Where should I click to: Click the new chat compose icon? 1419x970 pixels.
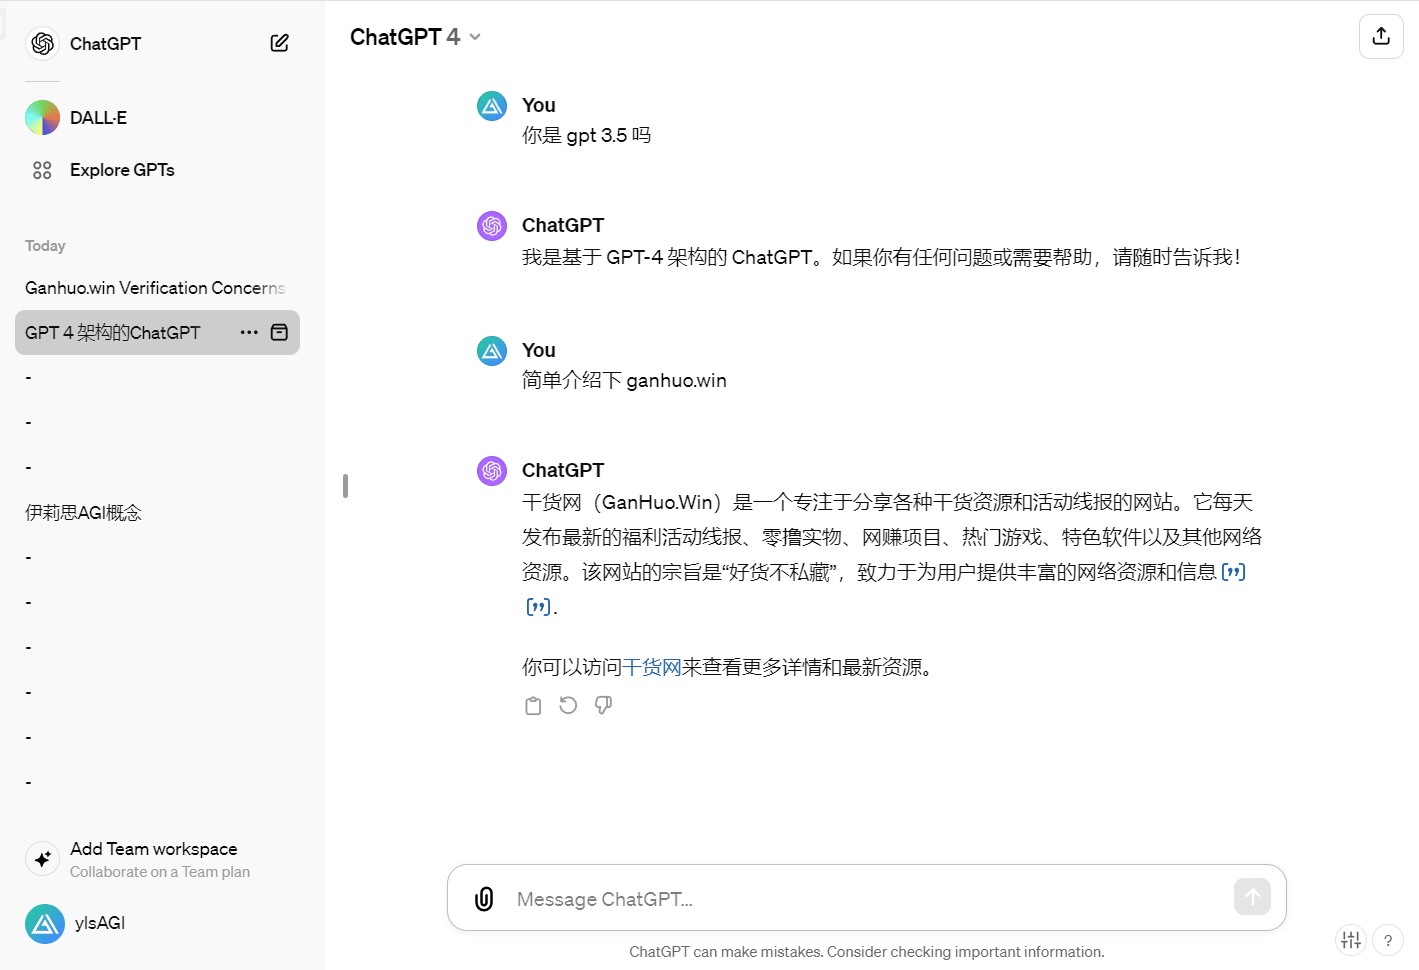[280, 43]
